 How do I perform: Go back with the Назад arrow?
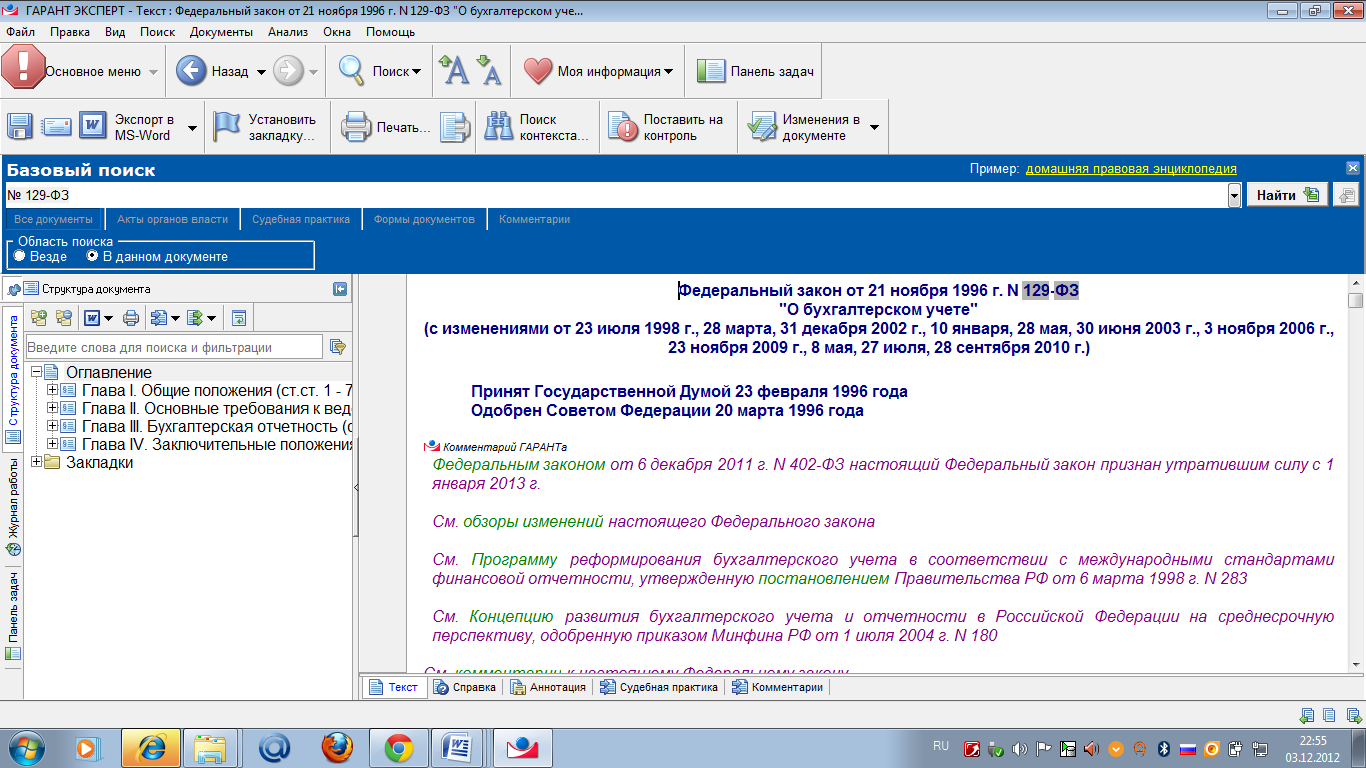[191, 71]
